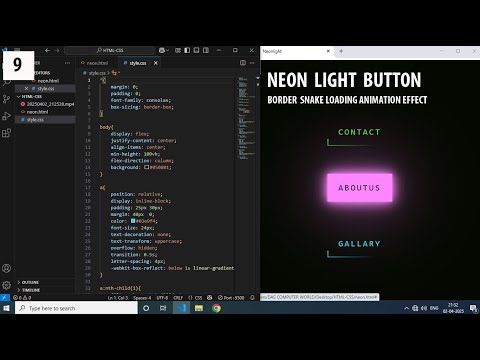Open the Copilot dropdown arrow
This screenshot has width=480, height=360.
click(x=167, y=50)
